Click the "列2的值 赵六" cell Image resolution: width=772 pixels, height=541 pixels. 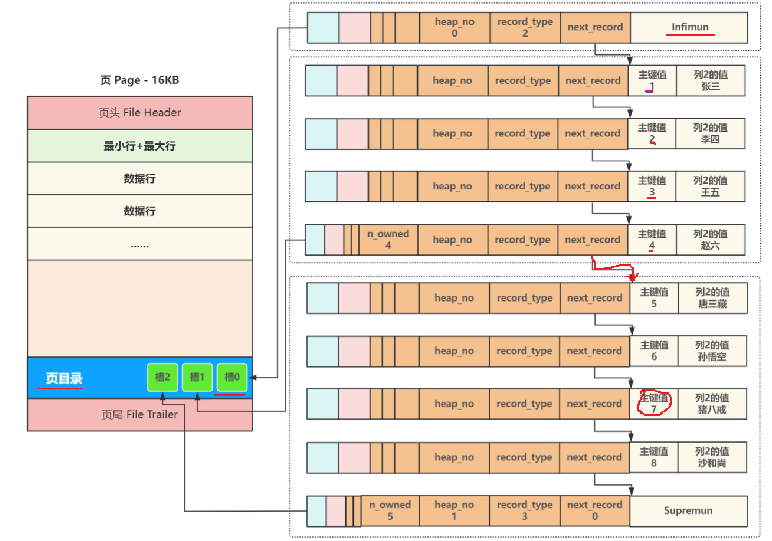coord(710,240)
